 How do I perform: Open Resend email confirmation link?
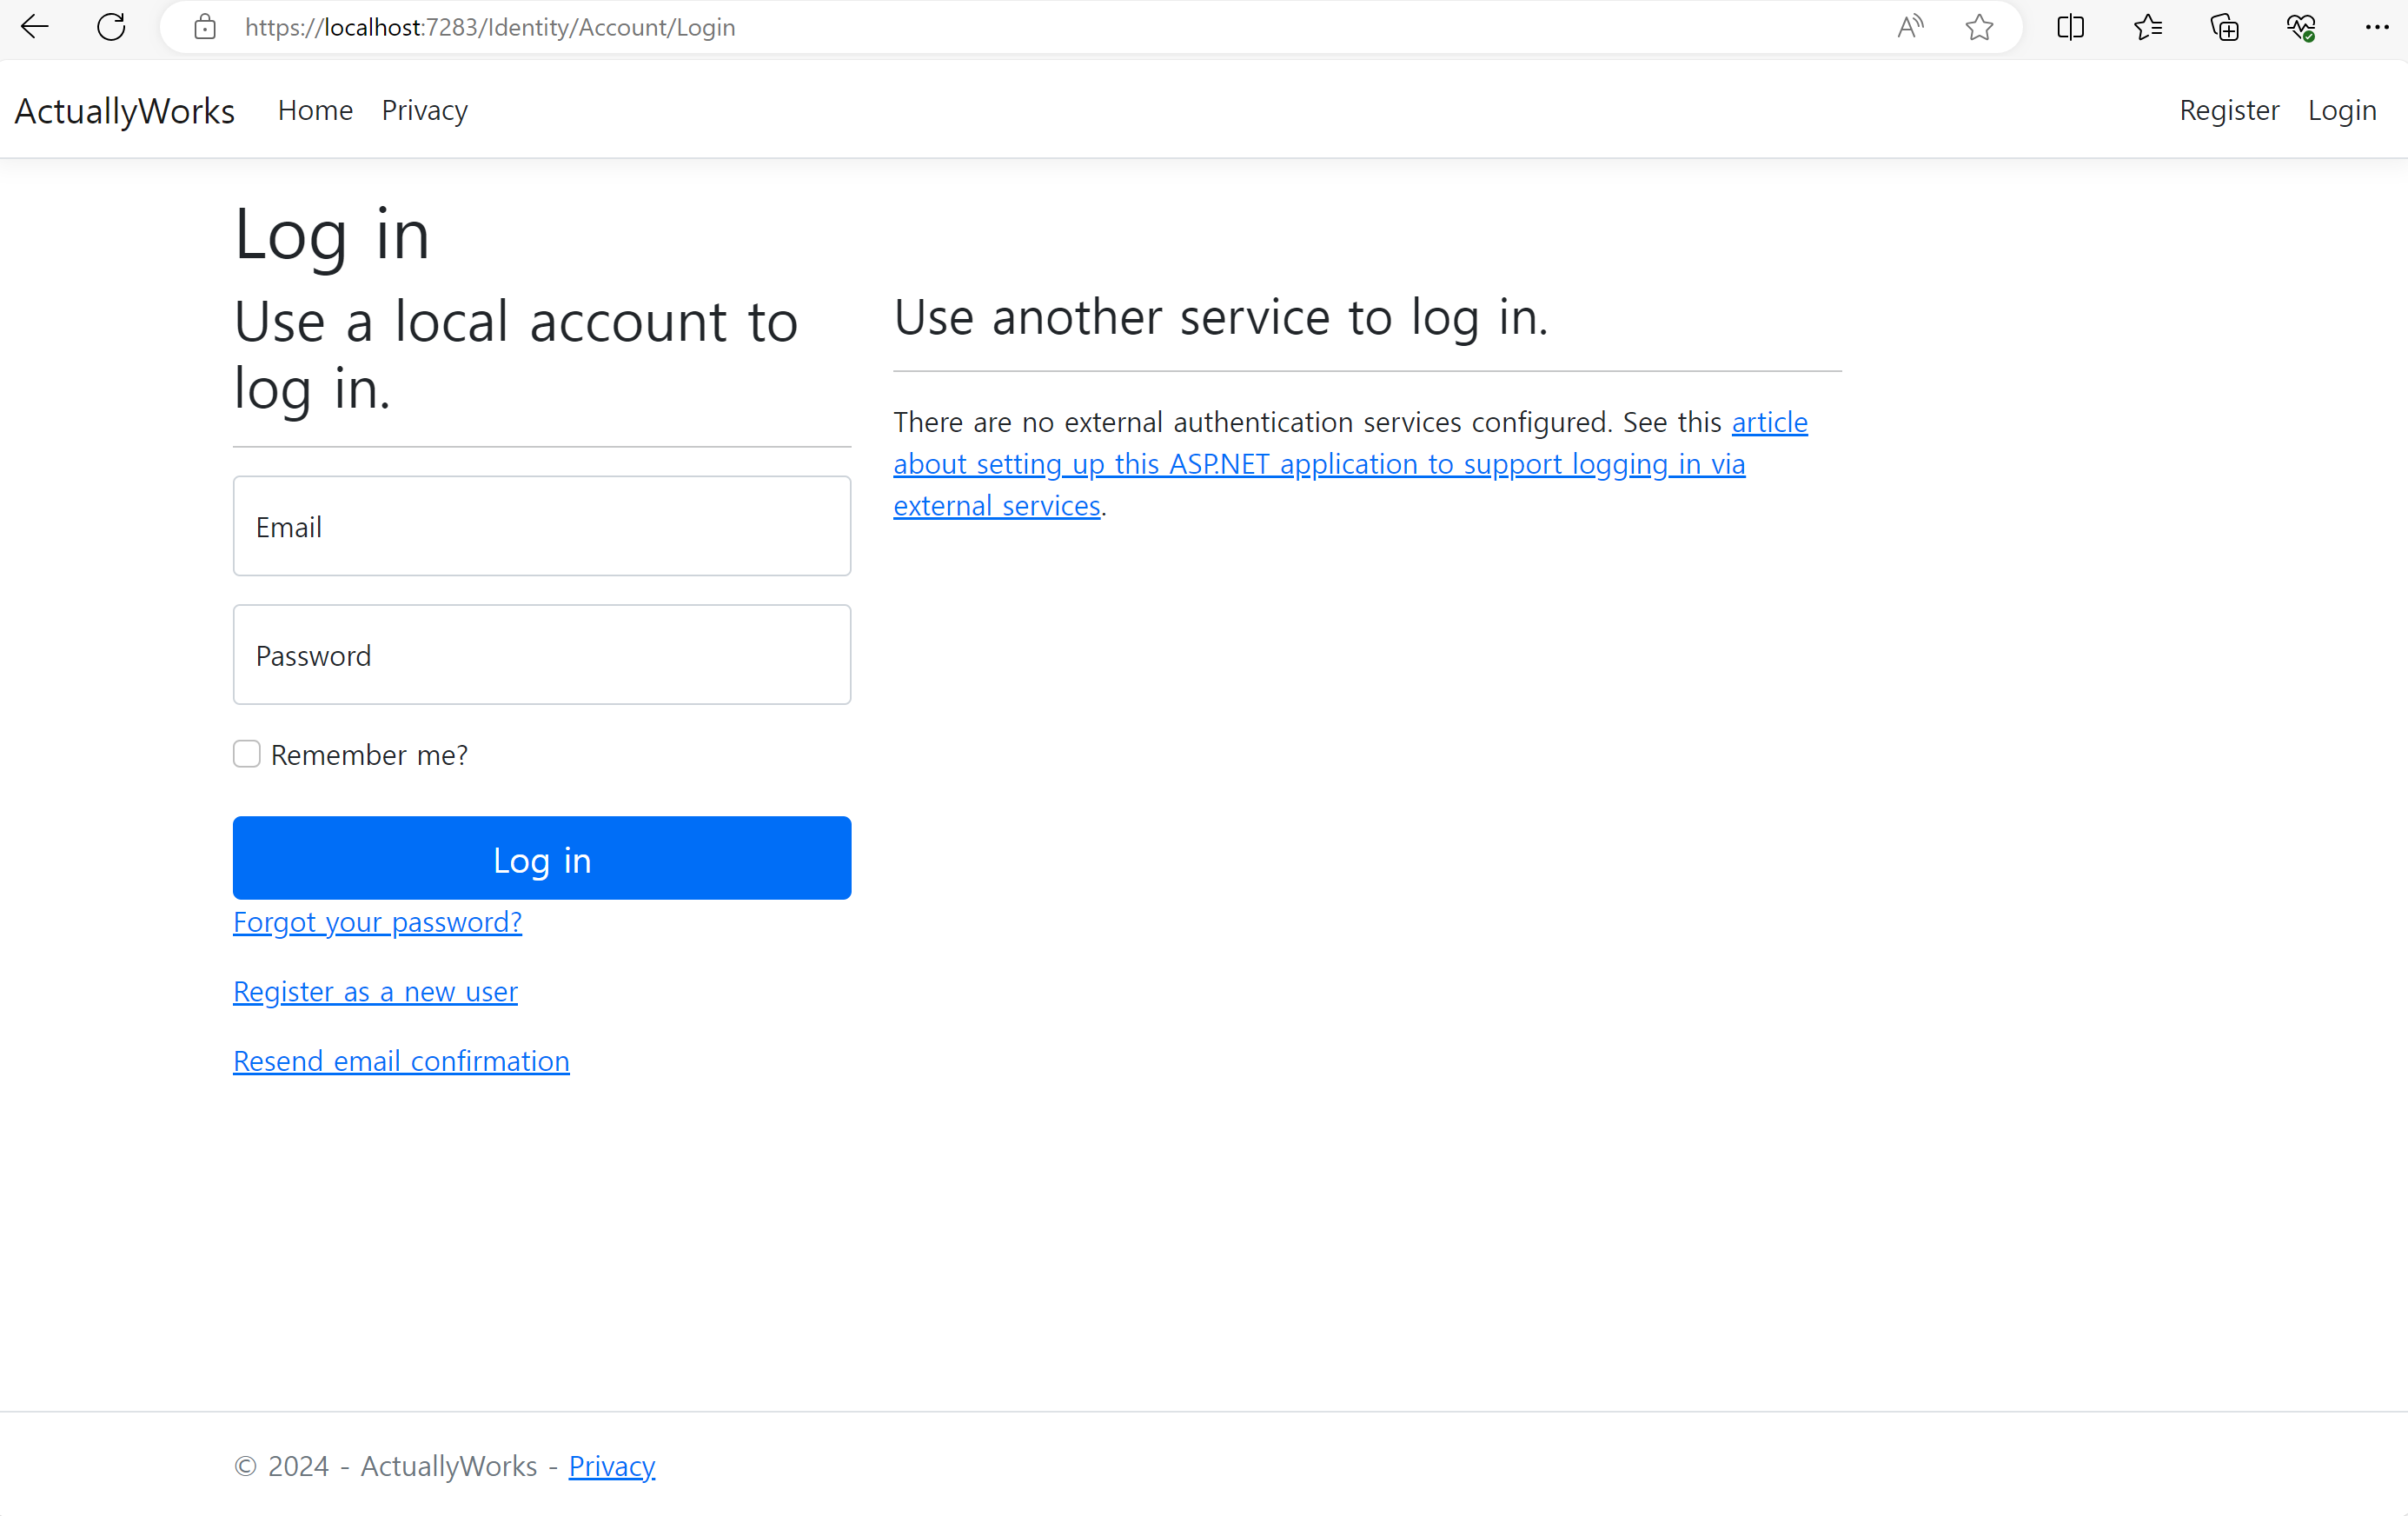401,1060
